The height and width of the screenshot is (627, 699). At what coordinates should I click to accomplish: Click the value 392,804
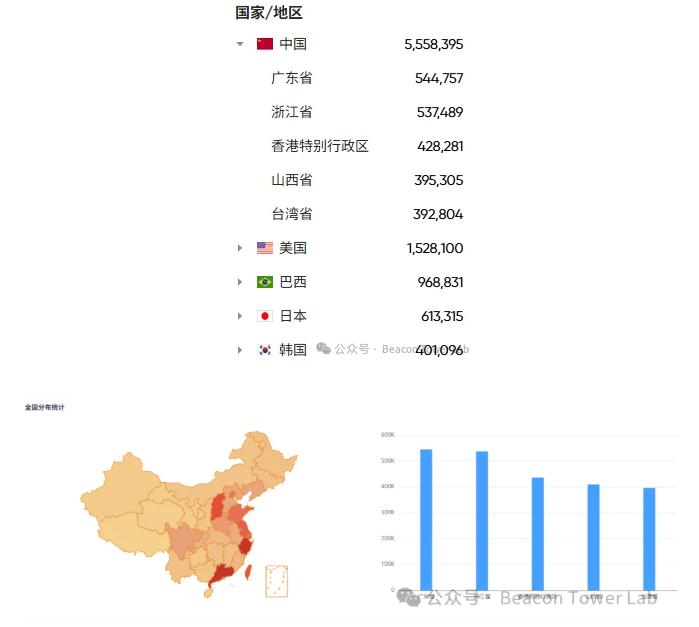[438, 214]
